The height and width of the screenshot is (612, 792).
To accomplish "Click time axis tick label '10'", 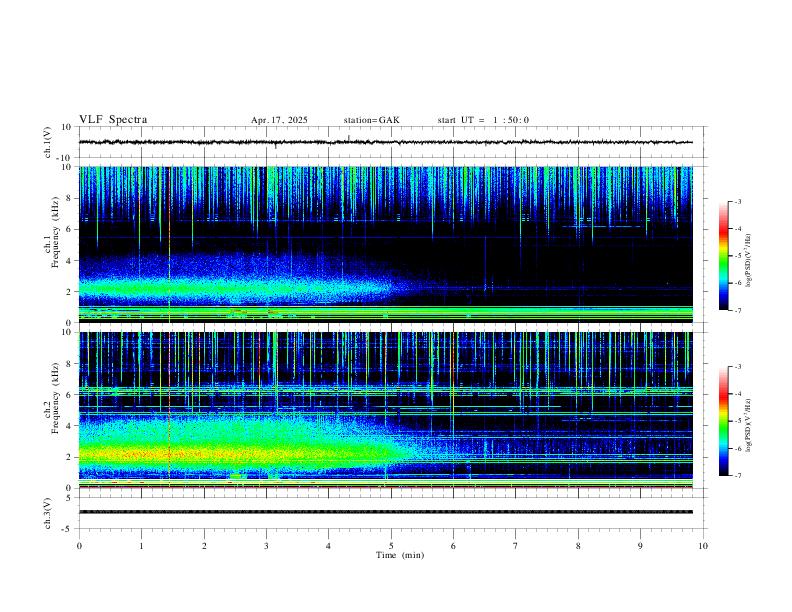I will 703,546.
